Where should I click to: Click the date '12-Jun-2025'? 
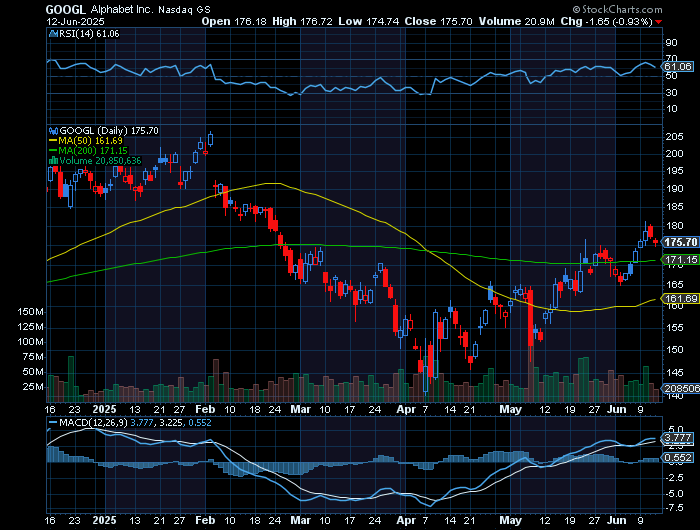tap(75, 21)
